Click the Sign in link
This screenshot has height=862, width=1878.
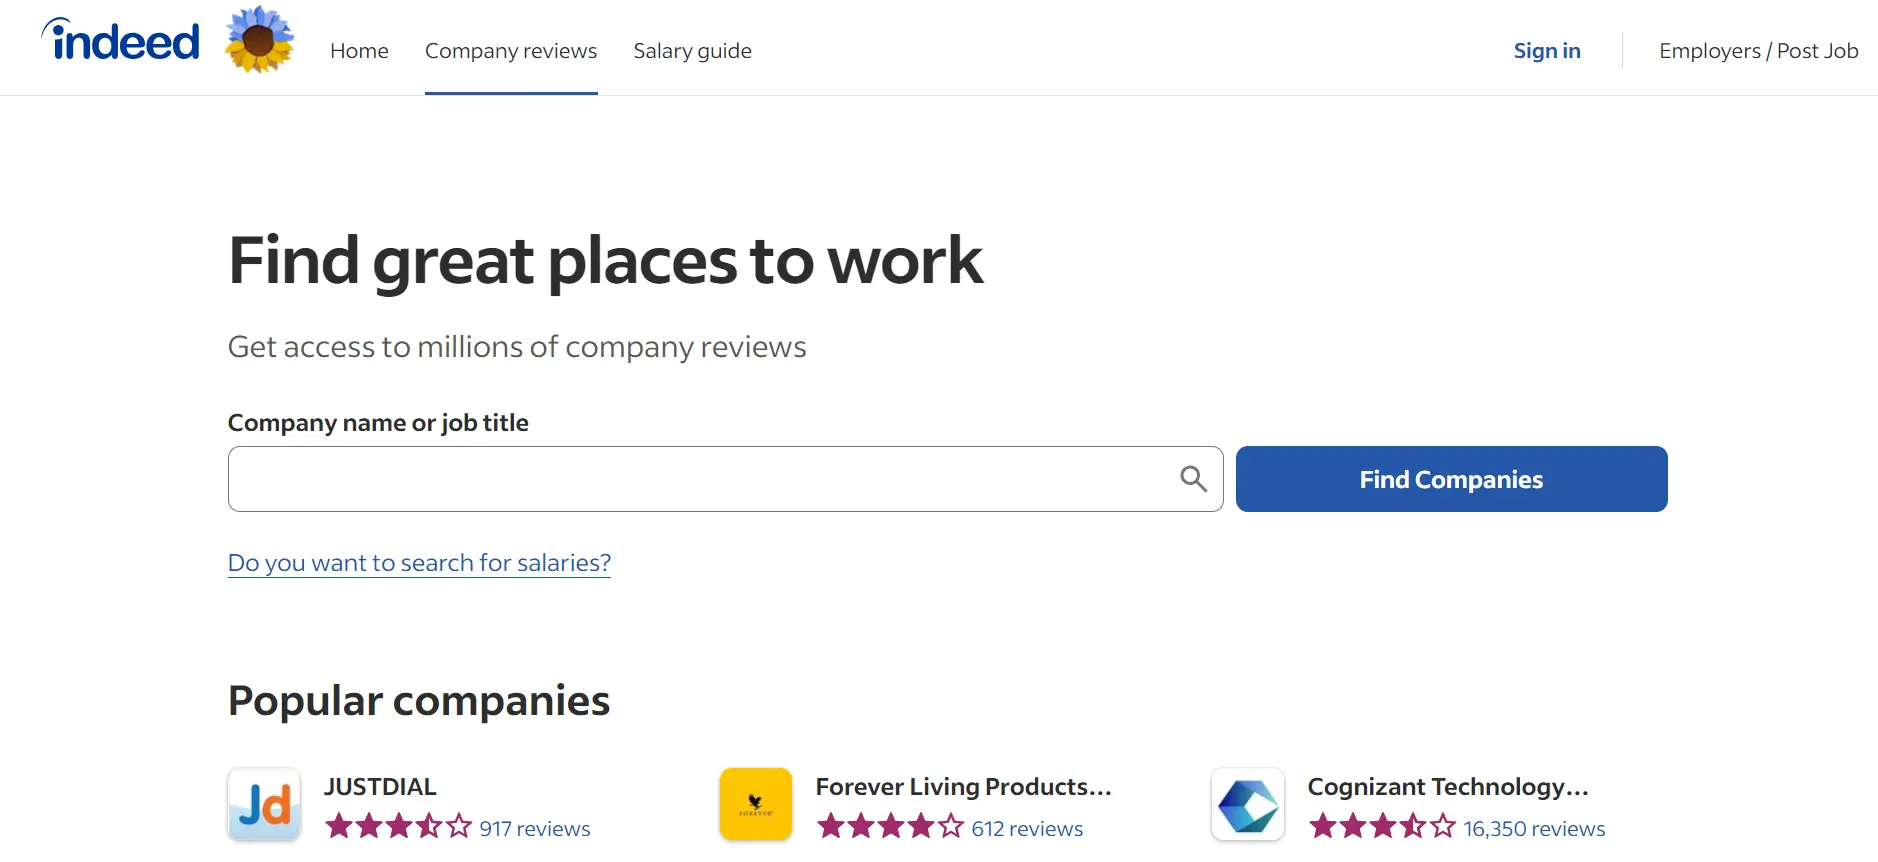pyautogui.click(x=1547, y=51)
